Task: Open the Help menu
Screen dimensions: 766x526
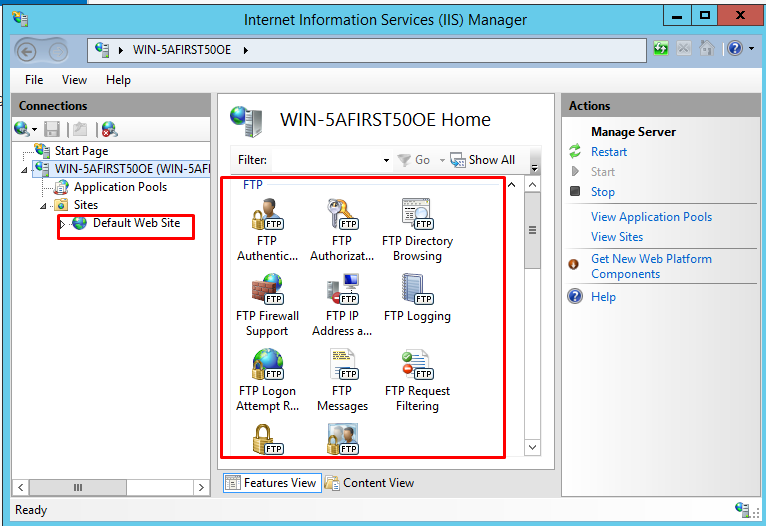Action: point(118,80)
